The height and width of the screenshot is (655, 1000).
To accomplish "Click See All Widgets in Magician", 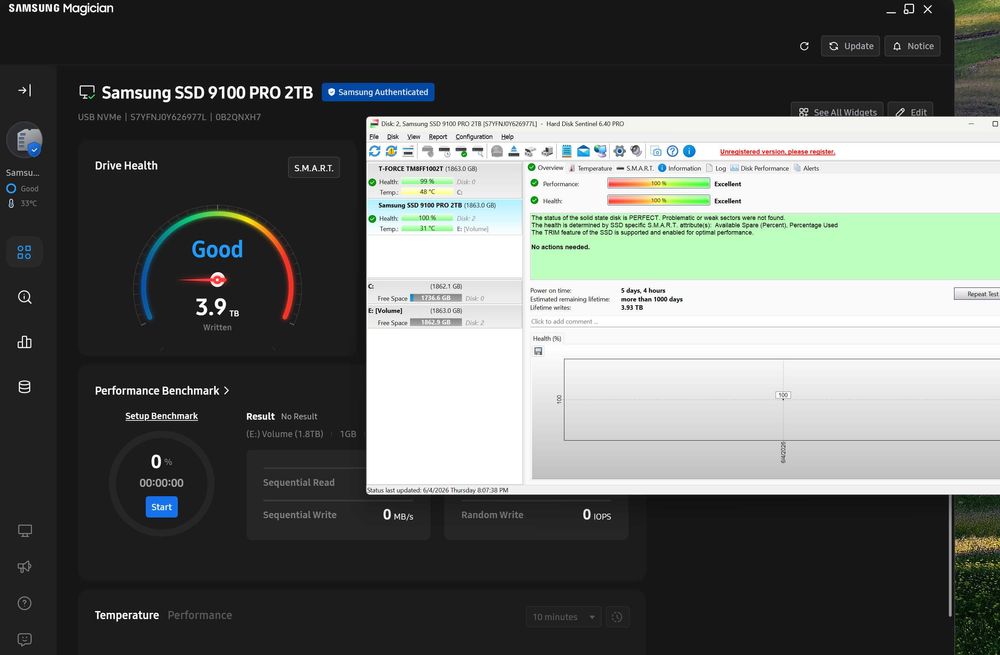I will pyautogui.click(x=837, y=112).
